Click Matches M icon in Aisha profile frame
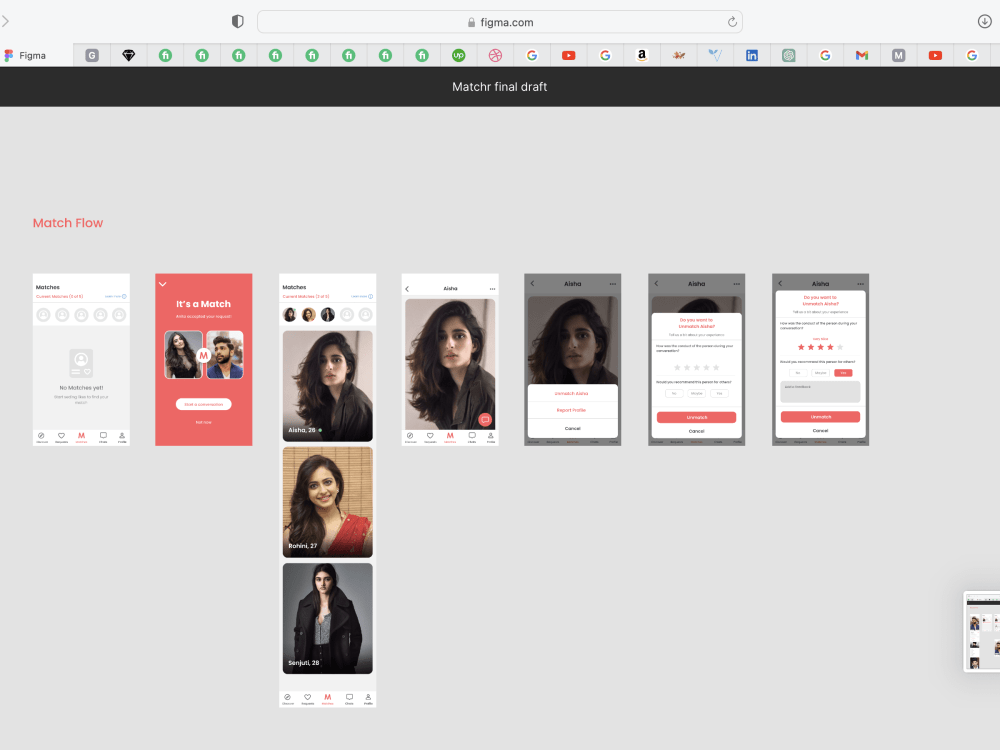Viewport: 1000px width, 750px height. pos(450,438)
